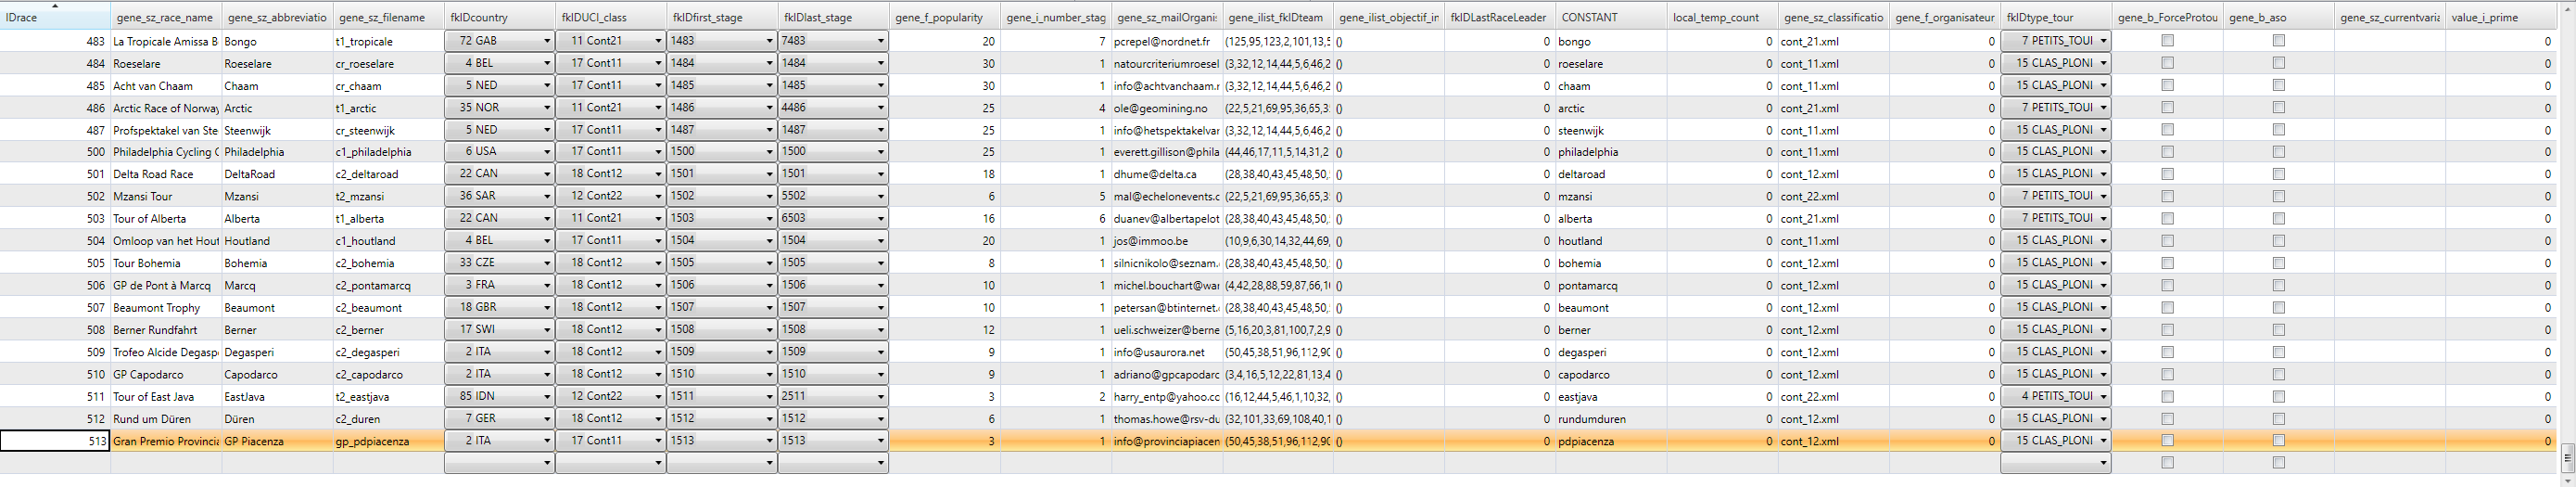The width and height of the screenshot is (2576, 487).
Task: Open type tour dropdown for Tour of East Java
Action: pyautogui.click(x=2103, y=396)
